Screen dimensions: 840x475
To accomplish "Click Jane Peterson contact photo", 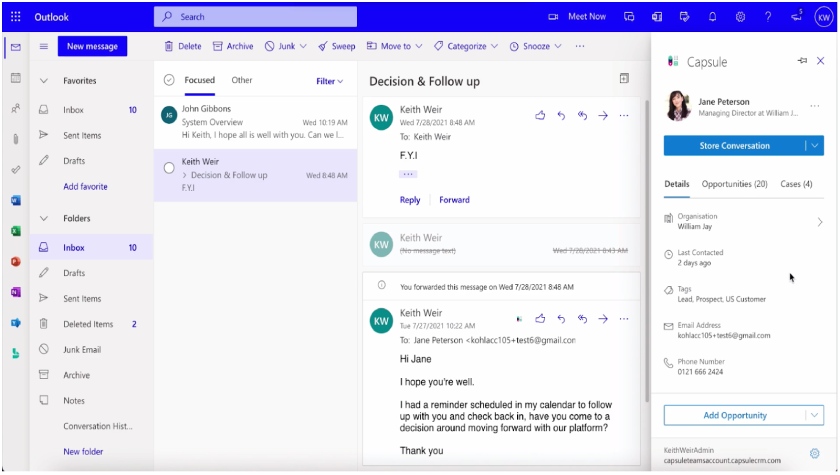I will pyautogui.click(x=678, y=105).
